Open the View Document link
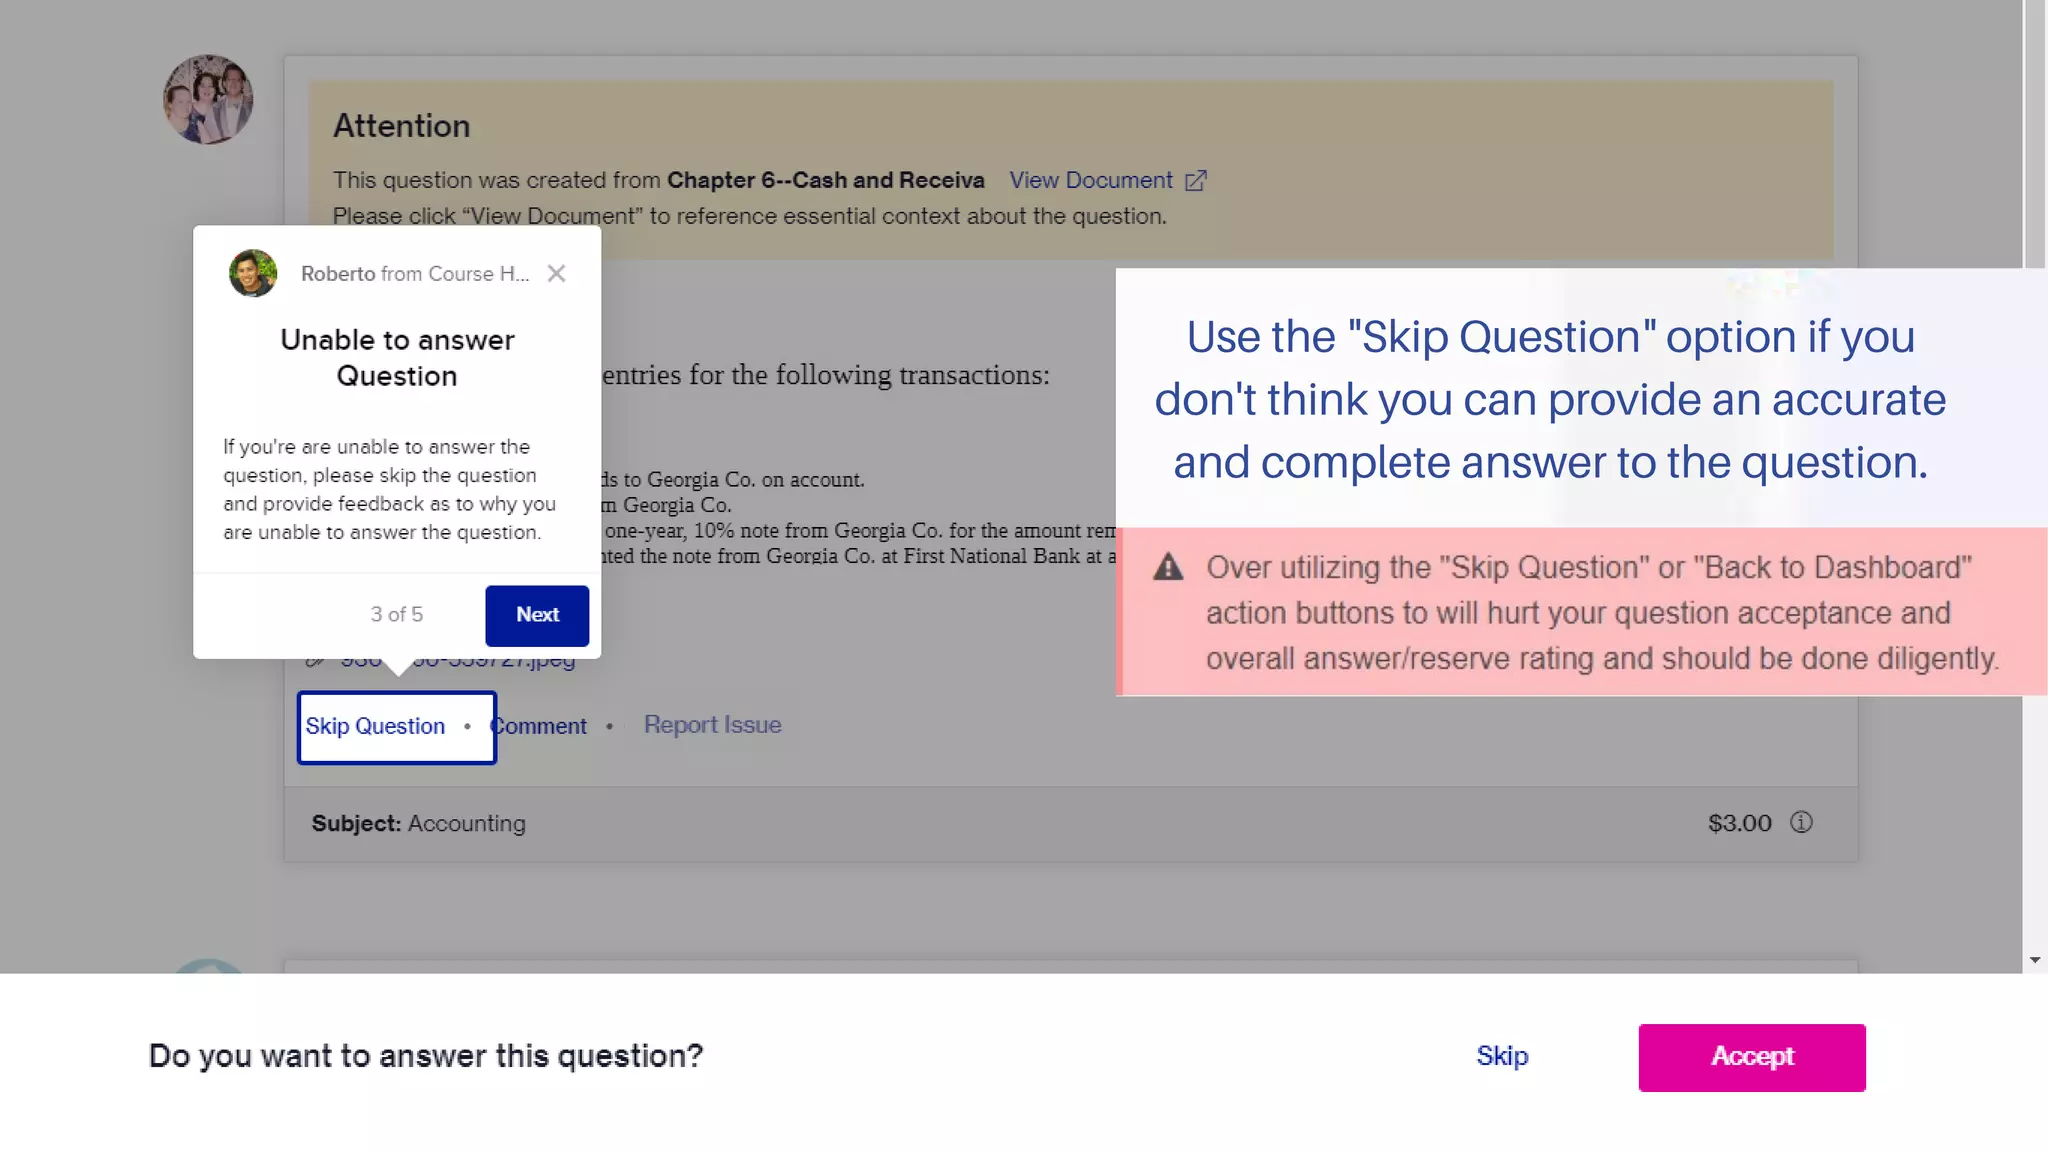This screenshot has width=2048, height=1152. point(1090,181)
